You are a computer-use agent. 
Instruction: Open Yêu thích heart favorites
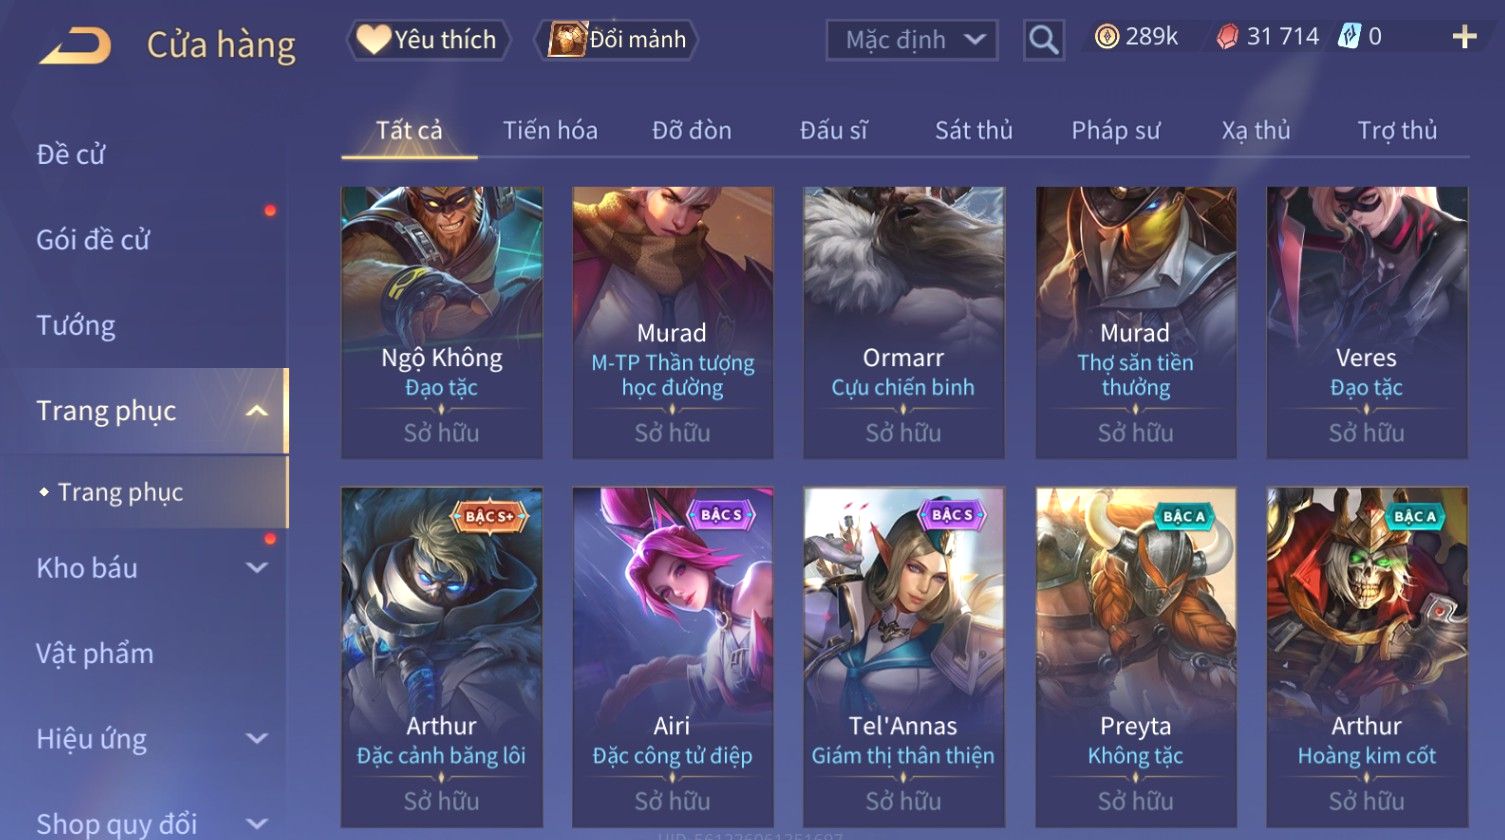tap(428, 40)
